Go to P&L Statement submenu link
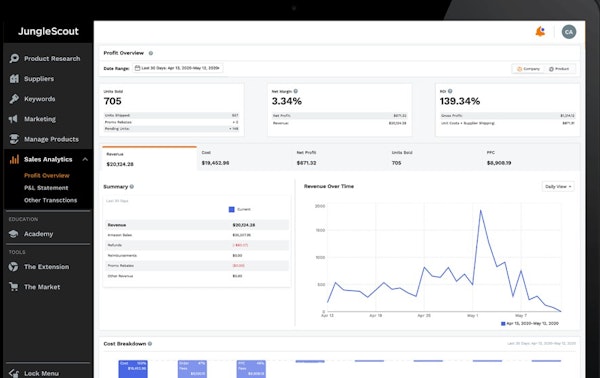Viewport: 600px width, 378px height. coord(46,188)
